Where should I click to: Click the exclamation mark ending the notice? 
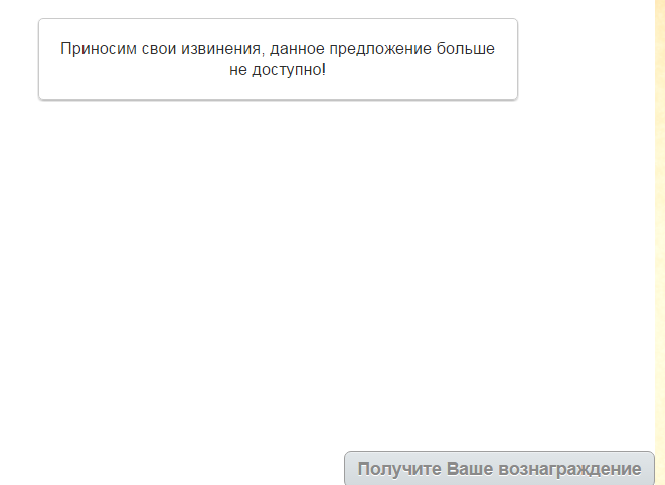click(324, 69)
